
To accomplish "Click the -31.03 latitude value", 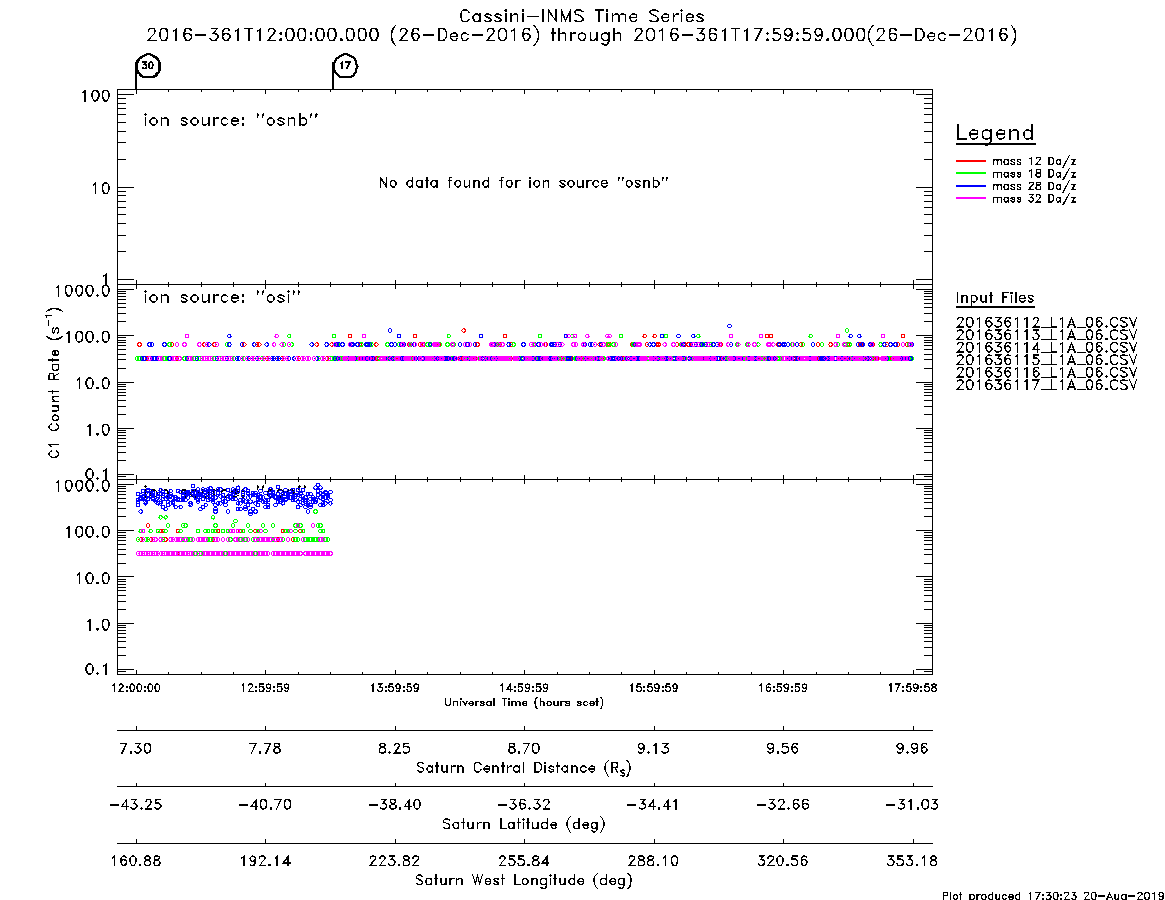I will 912,805.
